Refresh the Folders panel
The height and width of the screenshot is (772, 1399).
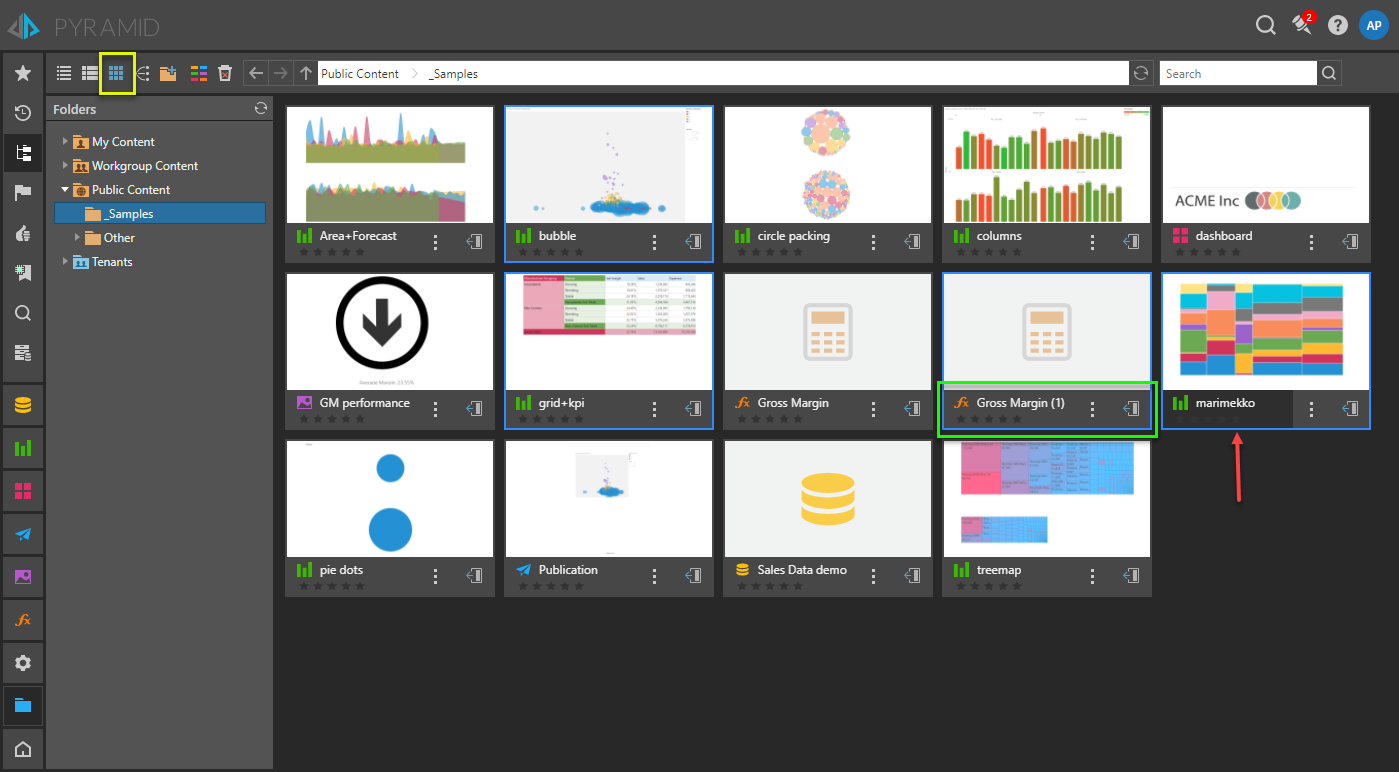coord(261,108)
